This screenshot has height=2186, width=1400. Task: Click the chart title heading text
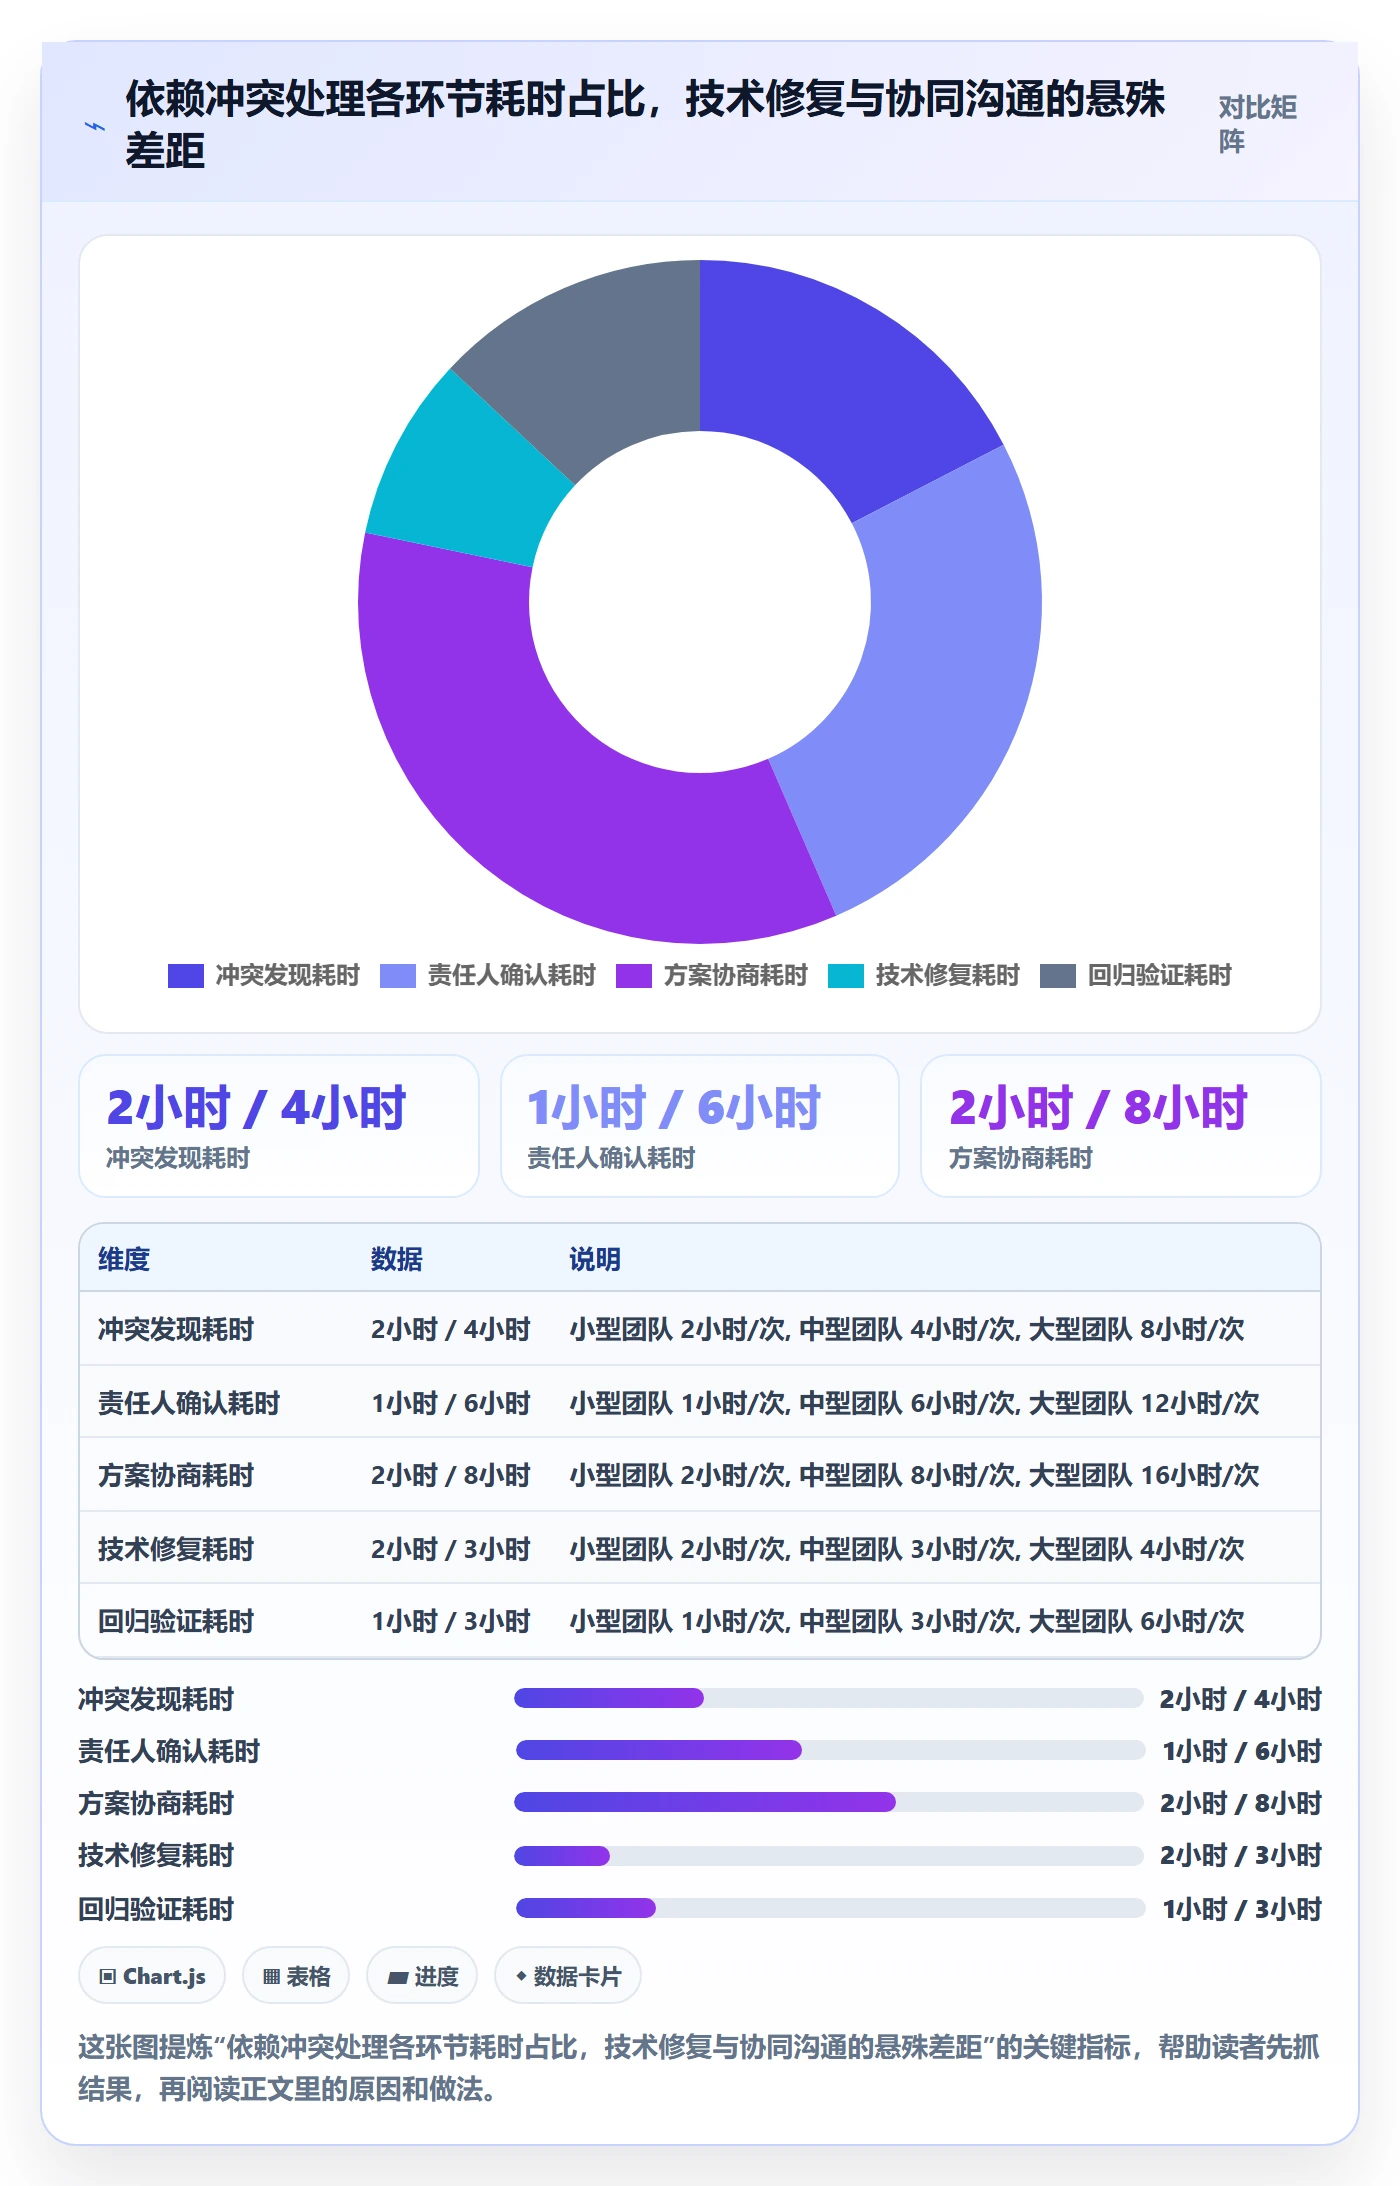point(645,125)
